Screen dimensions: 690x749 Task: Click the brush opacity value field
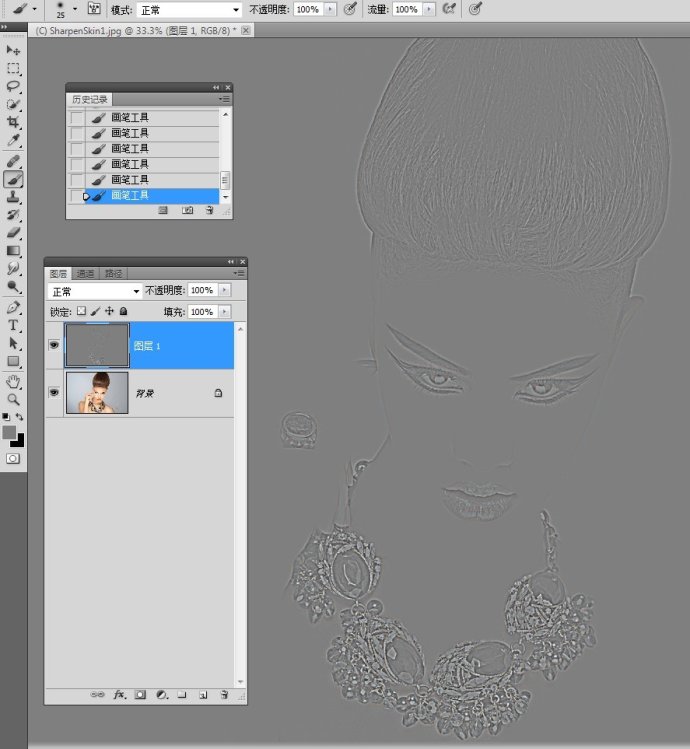click(x=308, y=9)
